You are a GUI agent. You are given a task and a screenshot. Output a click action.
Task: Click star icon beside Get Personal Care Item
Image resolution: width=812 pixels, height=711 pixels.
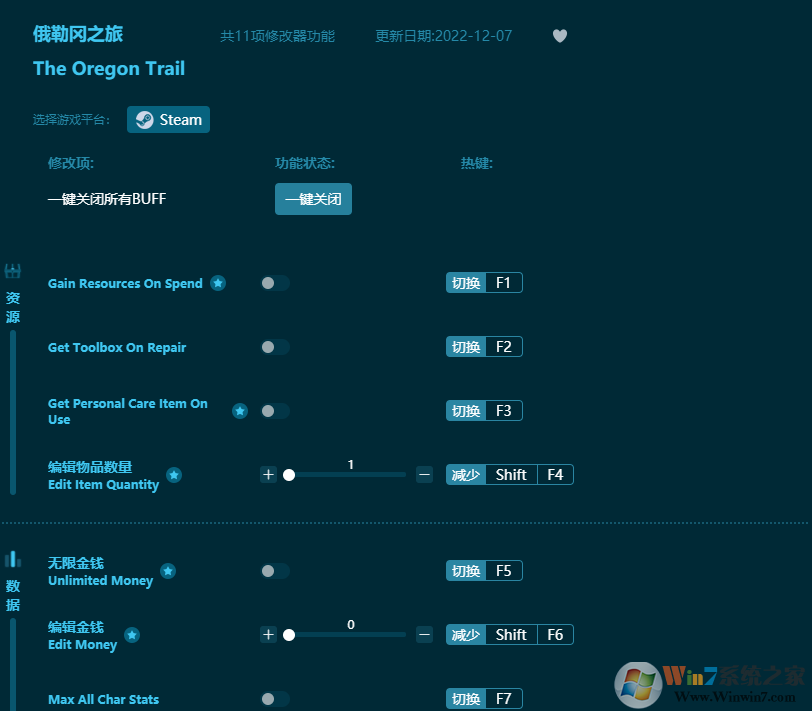(240, 411)
